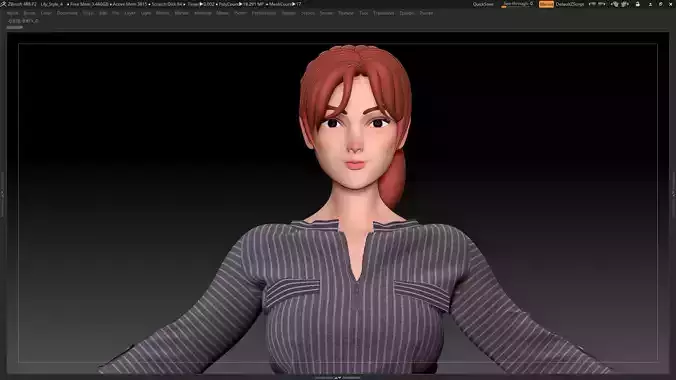
Task: Expand the left tray divider handle
Action: click(x=2, y=194)
